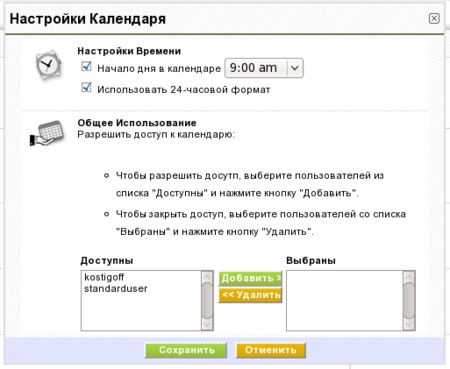The image size is (450, 369).
Task: Click the Доступны list scrollbar thumb
Action: tap(207, 301)
